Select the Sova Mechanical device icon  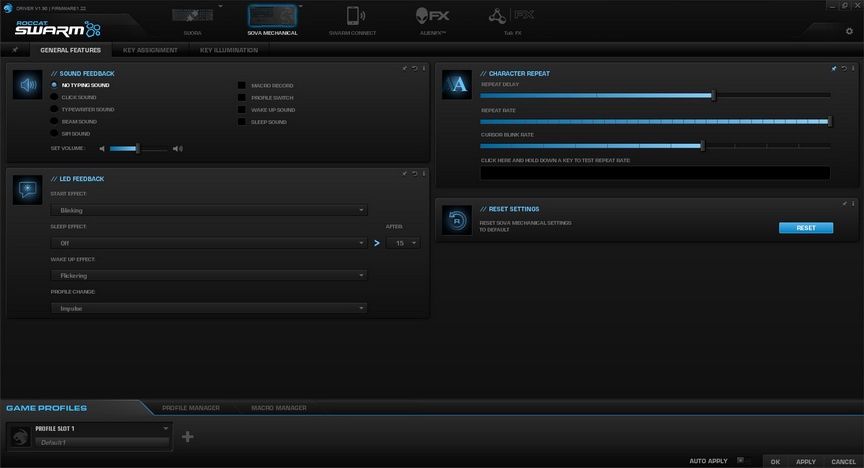click(x=272, y=16)
